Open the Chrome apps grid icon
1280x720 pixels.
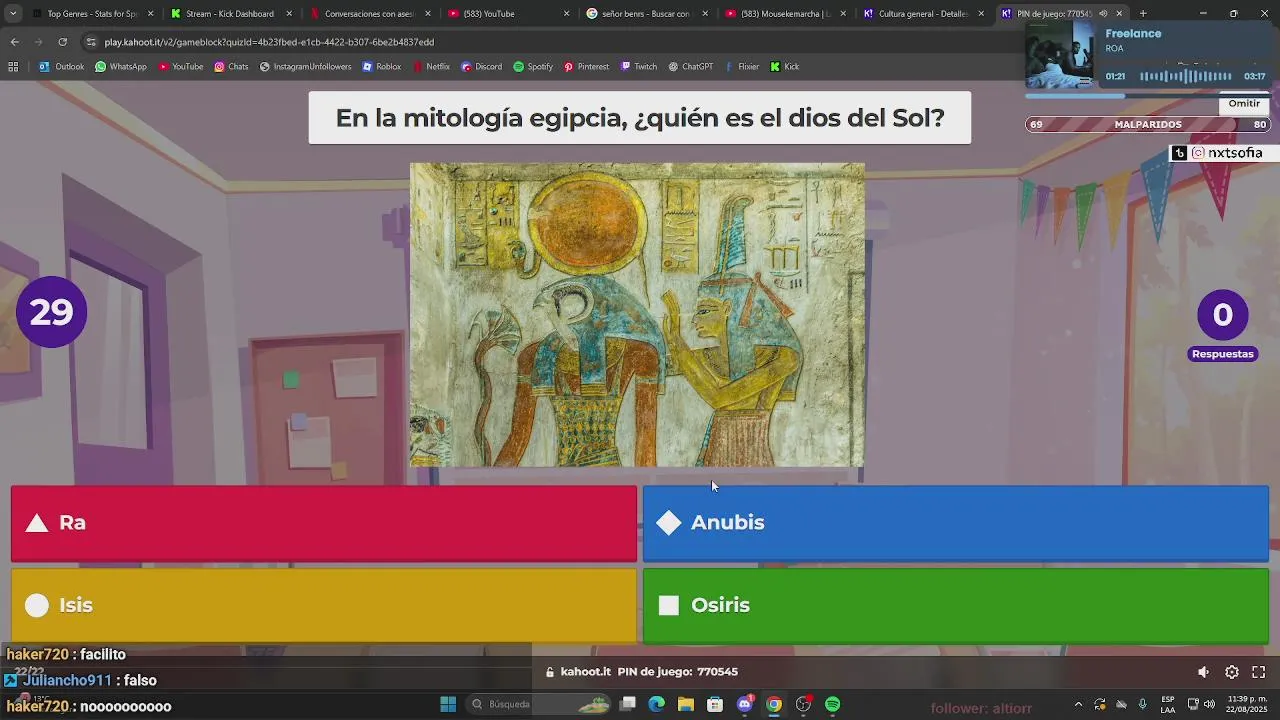coord(13,67)
